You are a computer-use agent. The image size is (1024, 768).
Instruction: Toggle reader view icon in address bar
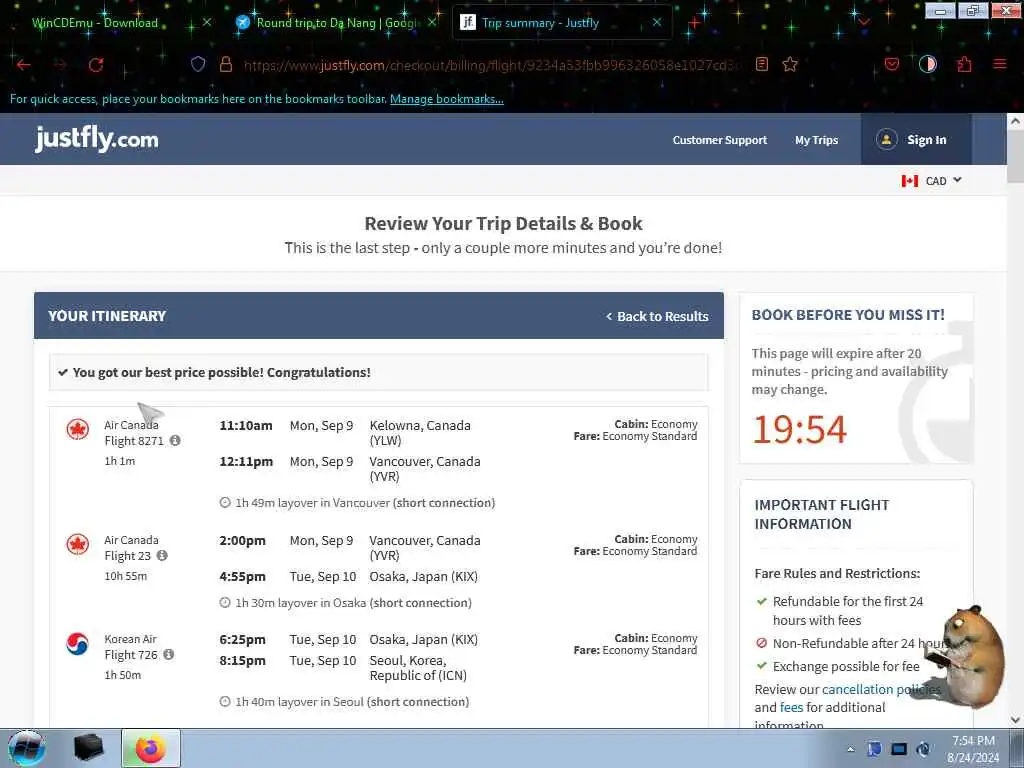pyautogui.click(x=761, y=64)
